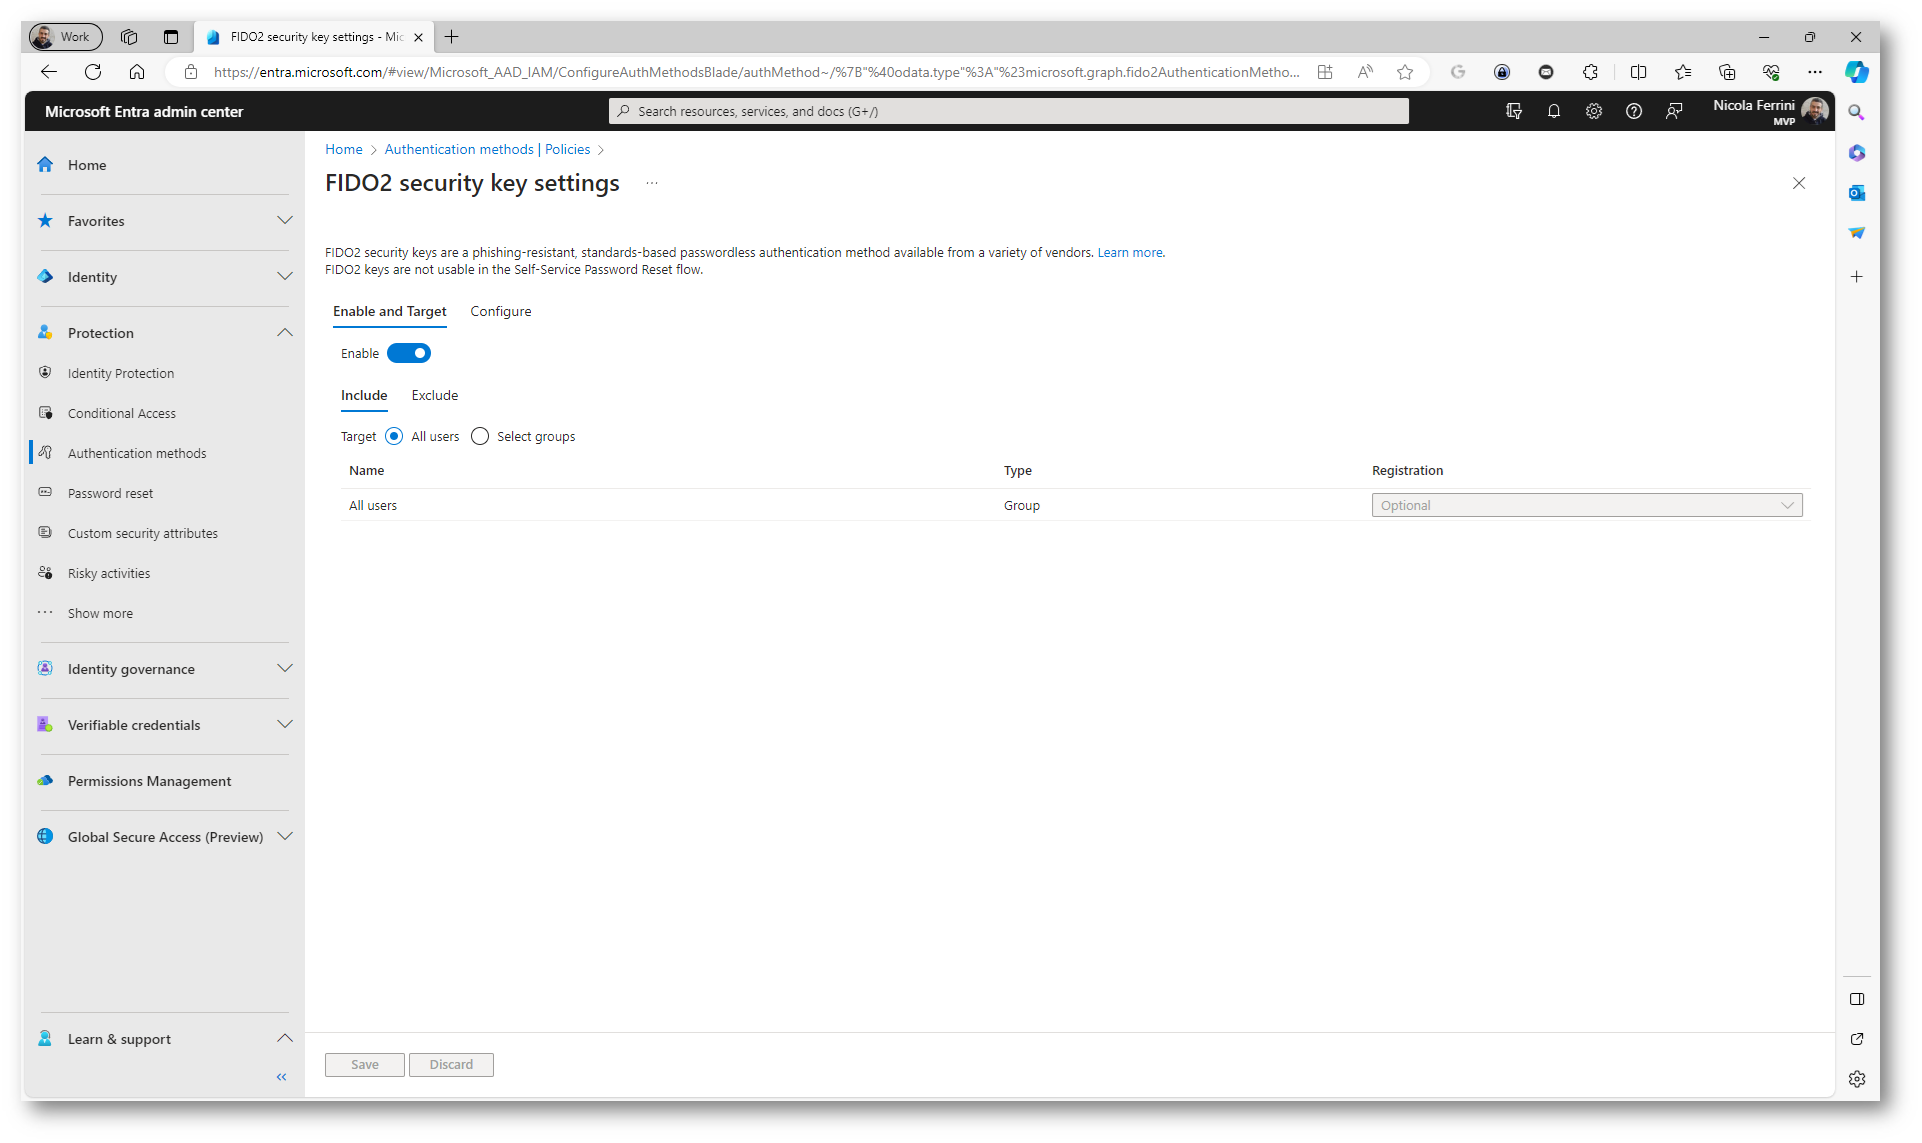This screenshot has height=1143, width=1922.
Task: Open Authentication methods menu item
Action: coord(137,453)
